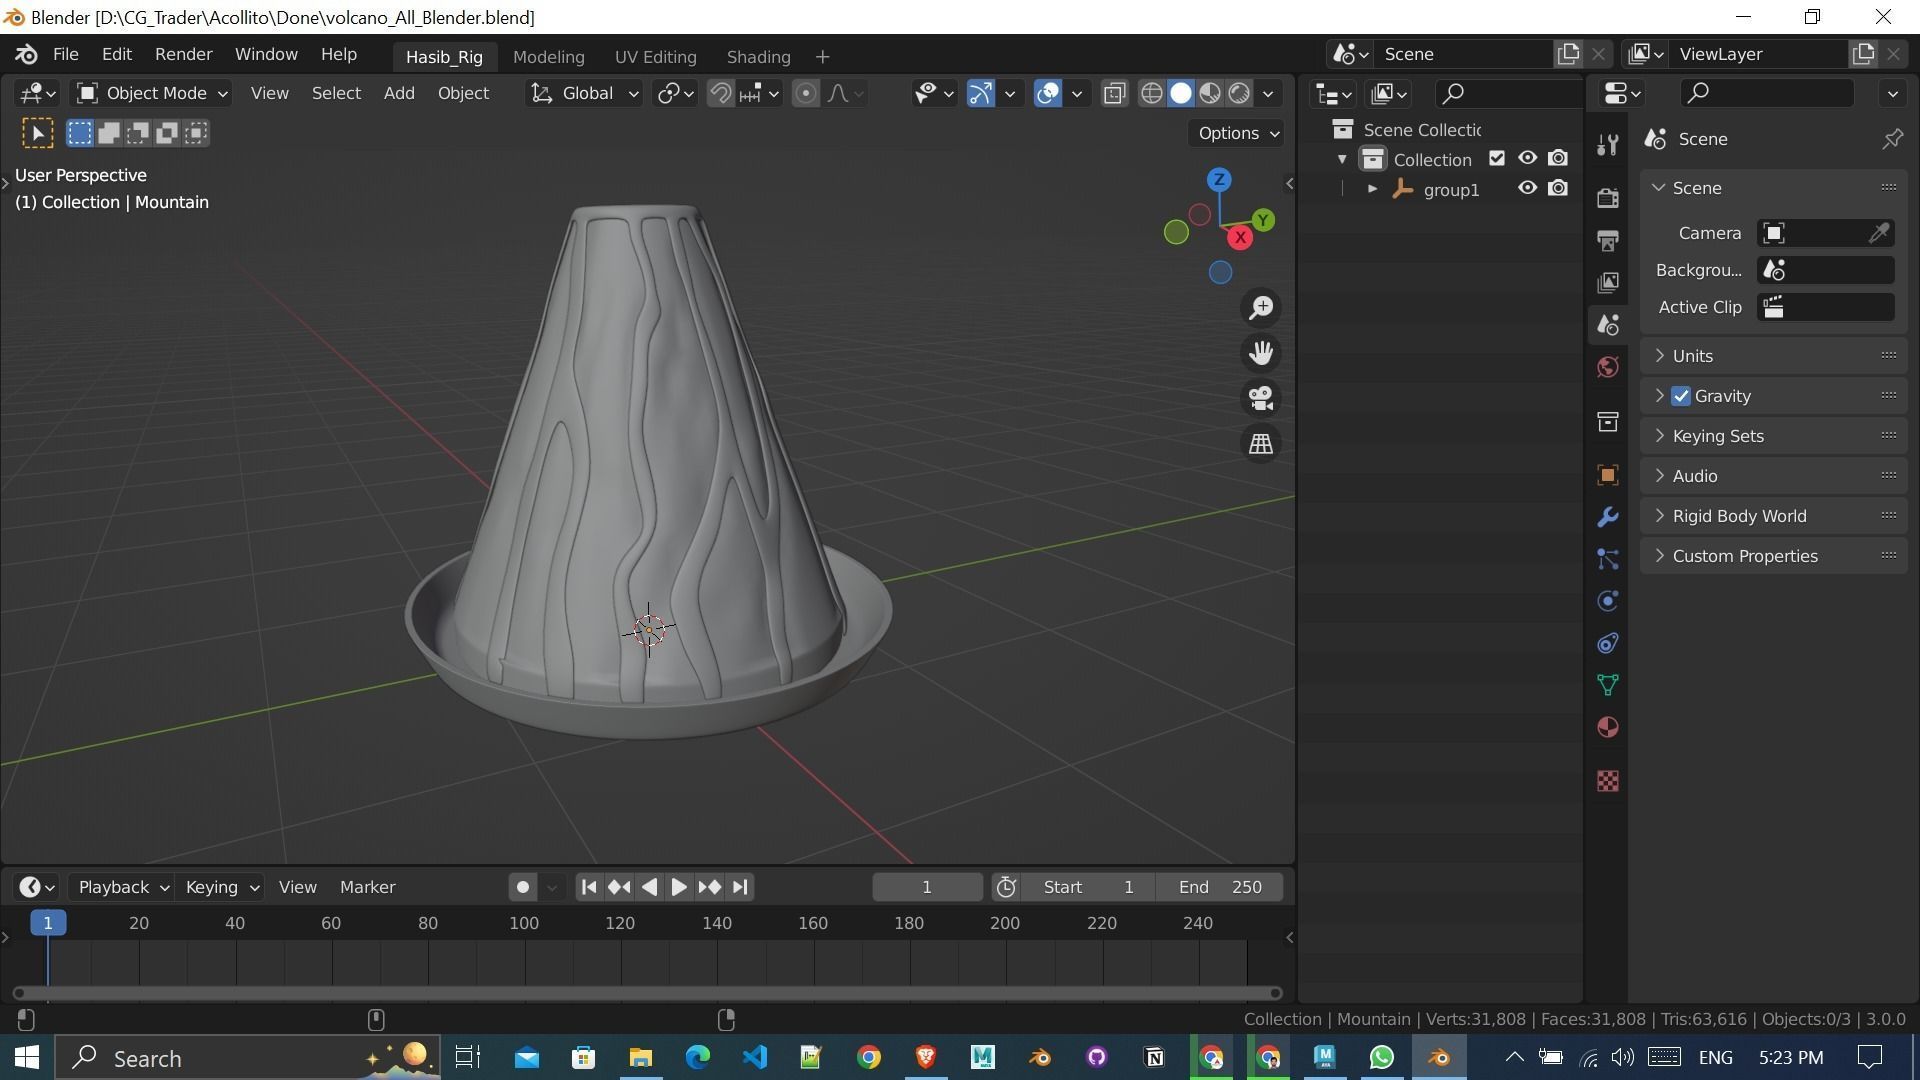Open the Object Data mesh properties tab
This screenshot has height=1080, width=1920.
1607,685
